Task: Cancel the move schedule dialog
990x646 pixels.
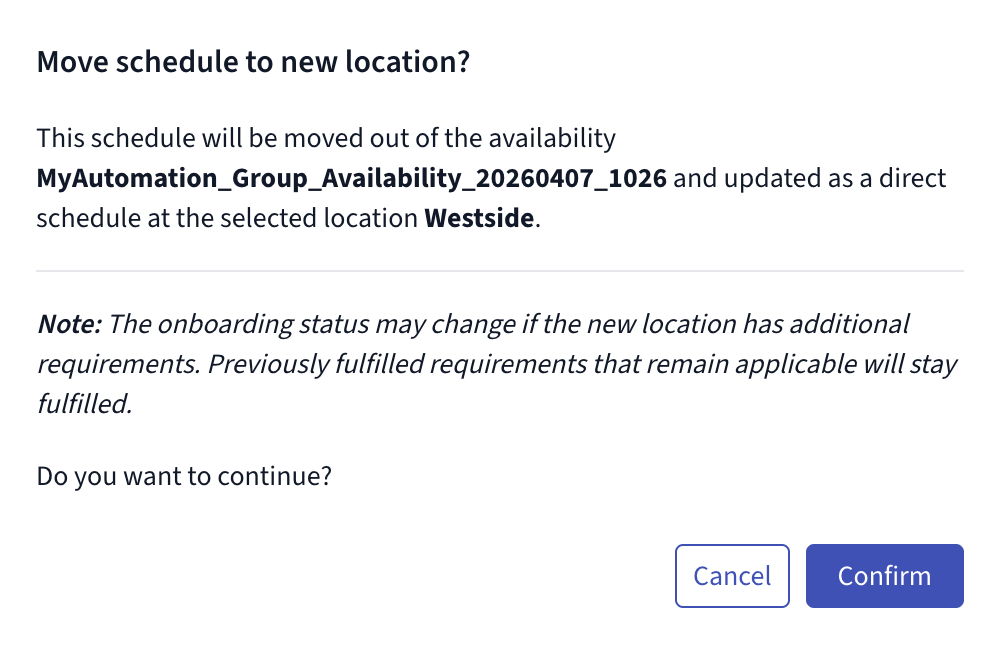Action: 732,576
